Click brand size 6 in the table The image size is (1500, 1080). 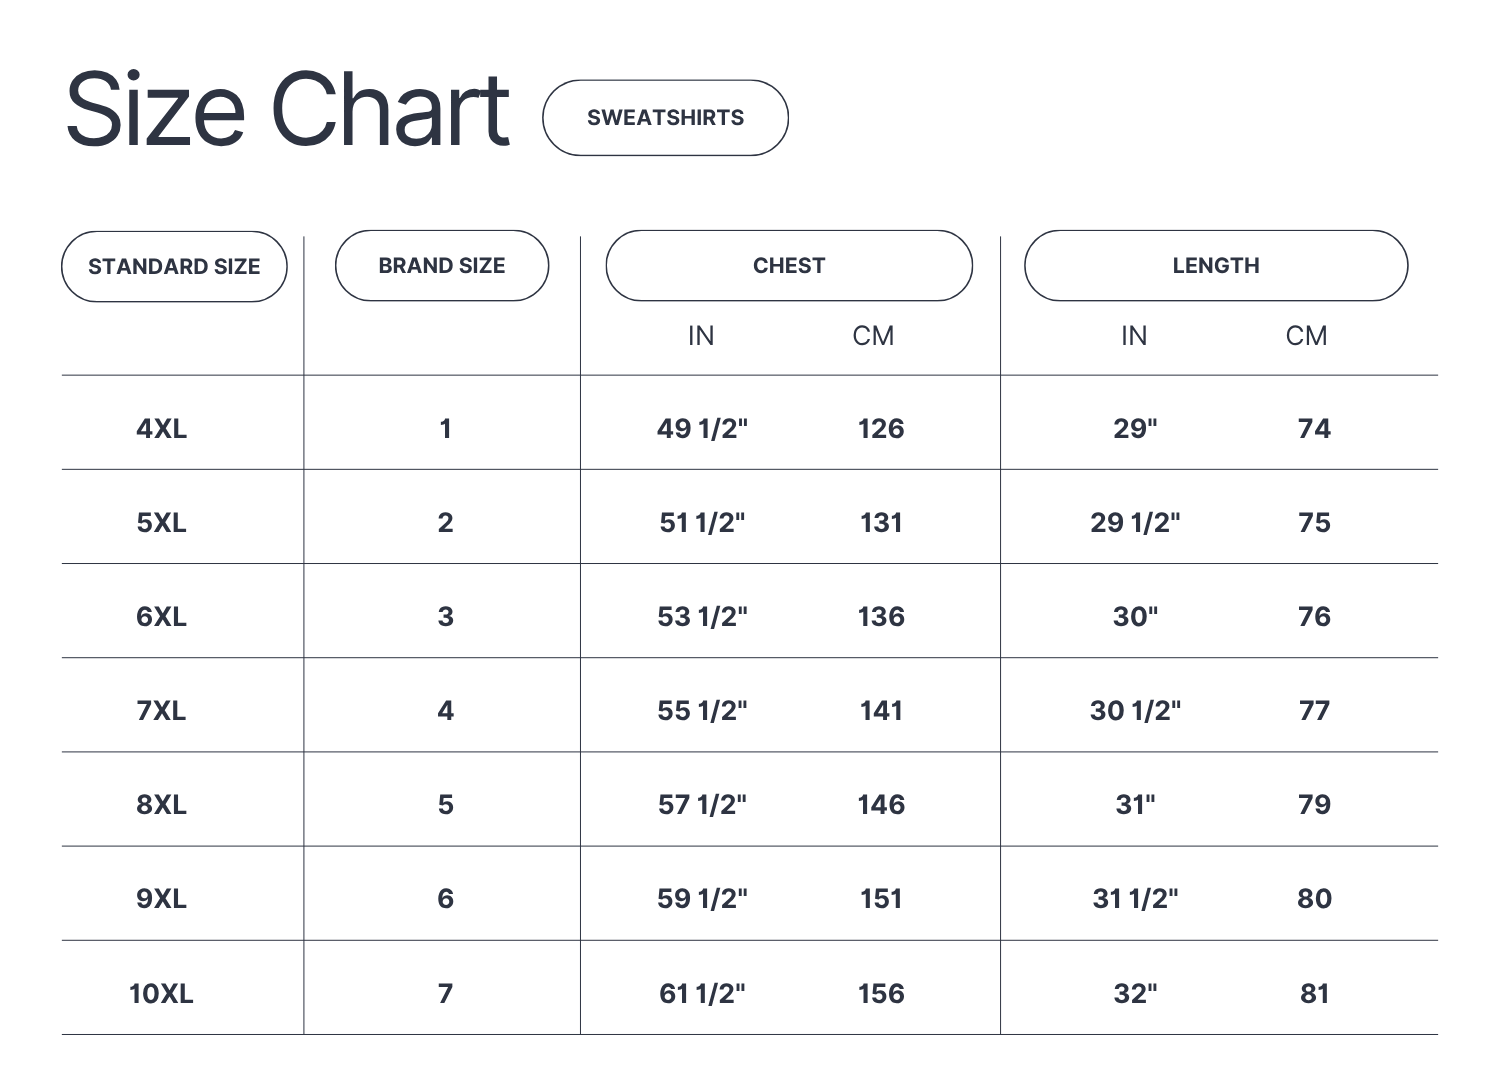pyautogui.click(x=445, y=899)
